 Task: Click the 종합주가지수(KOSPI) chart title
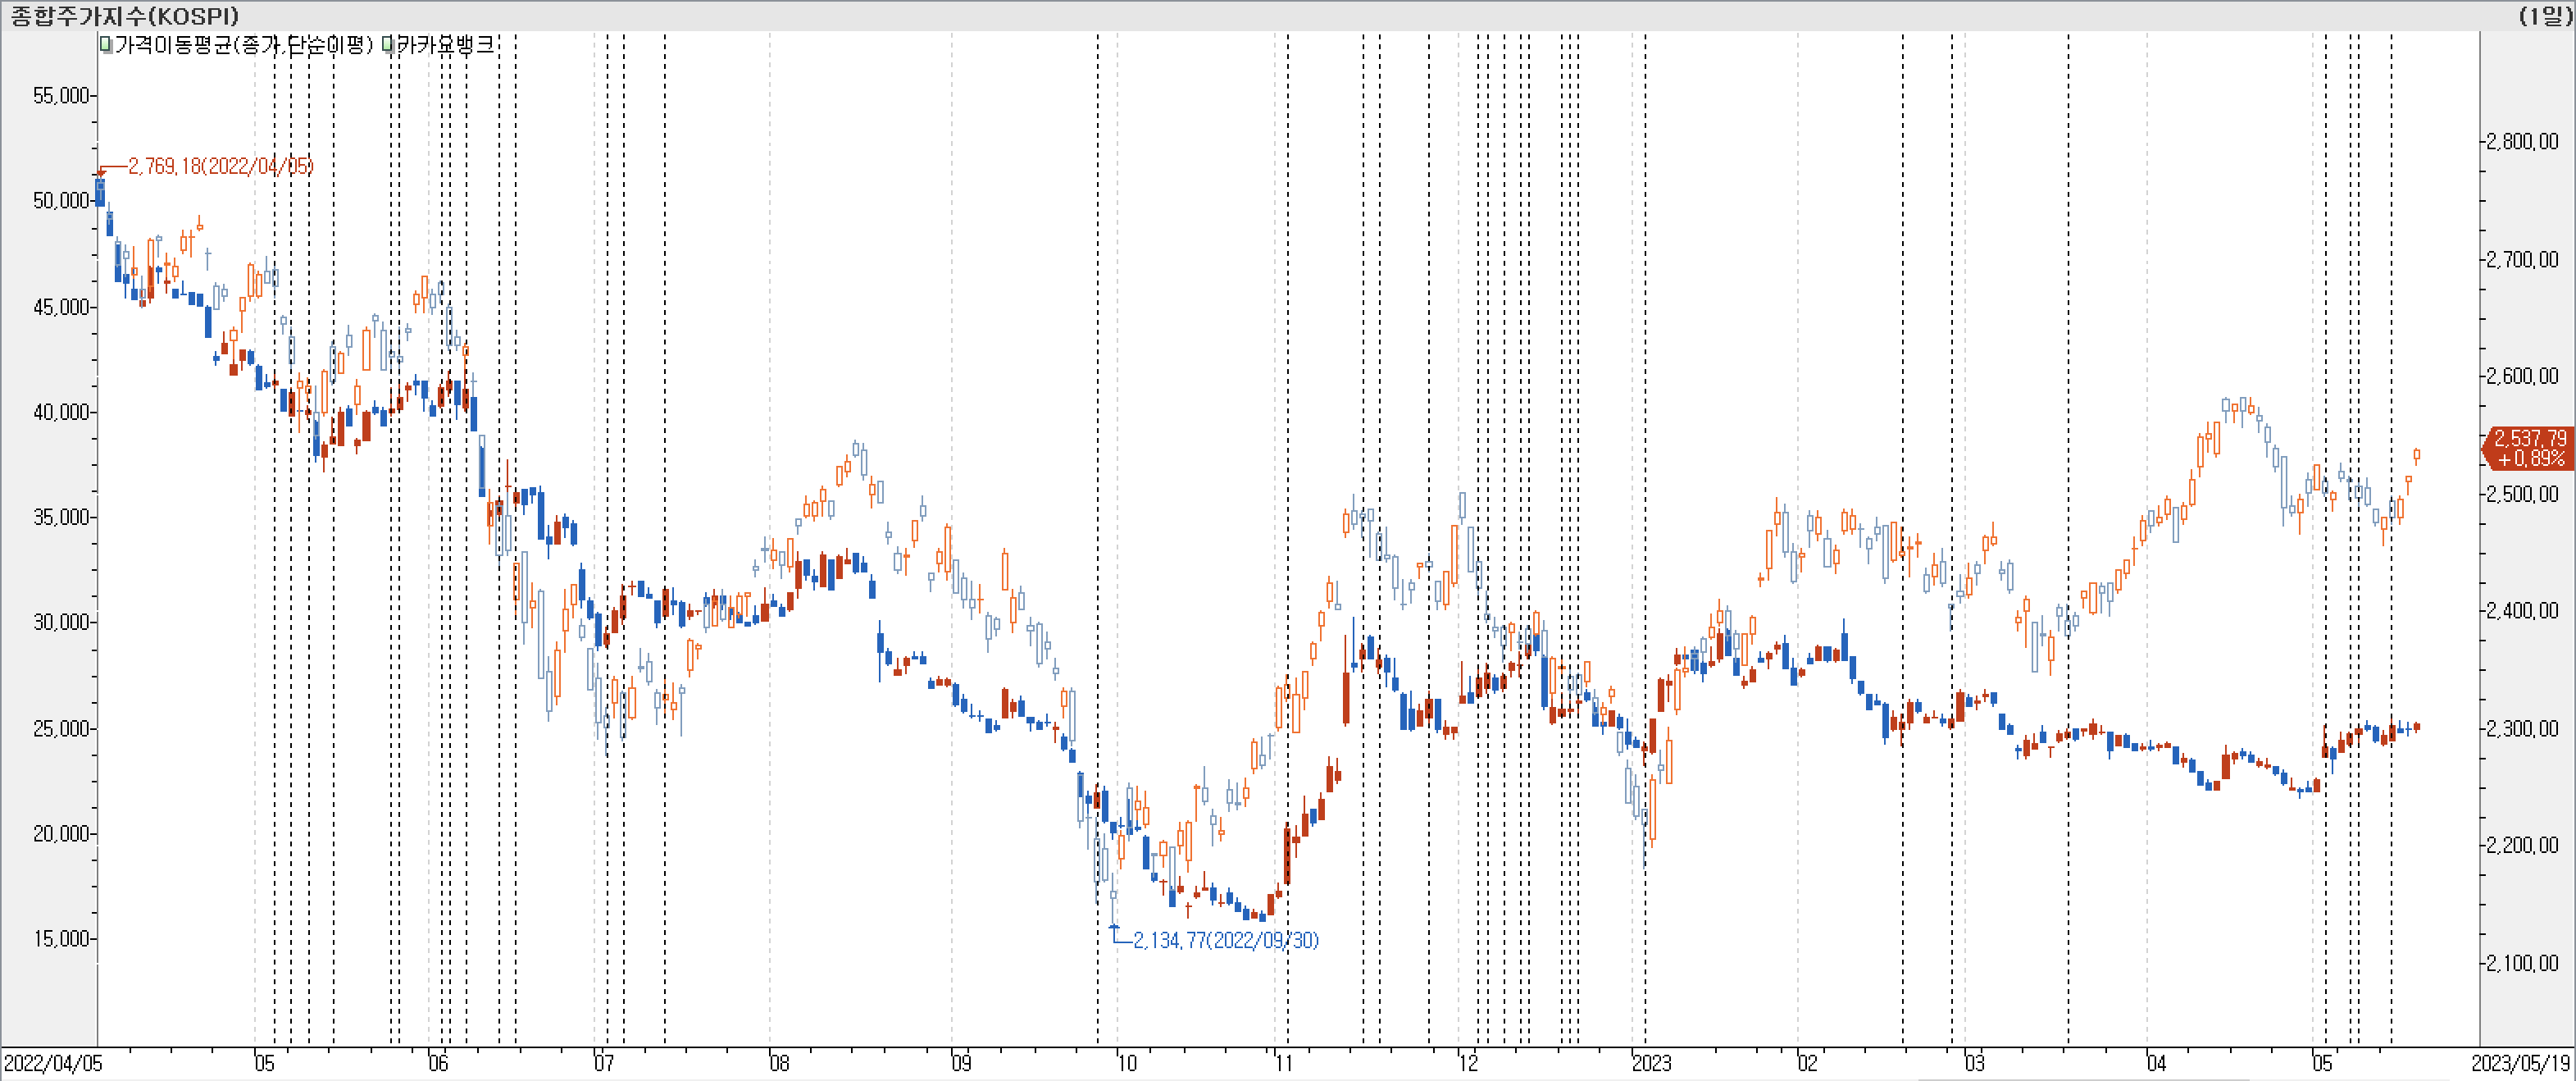125,15
